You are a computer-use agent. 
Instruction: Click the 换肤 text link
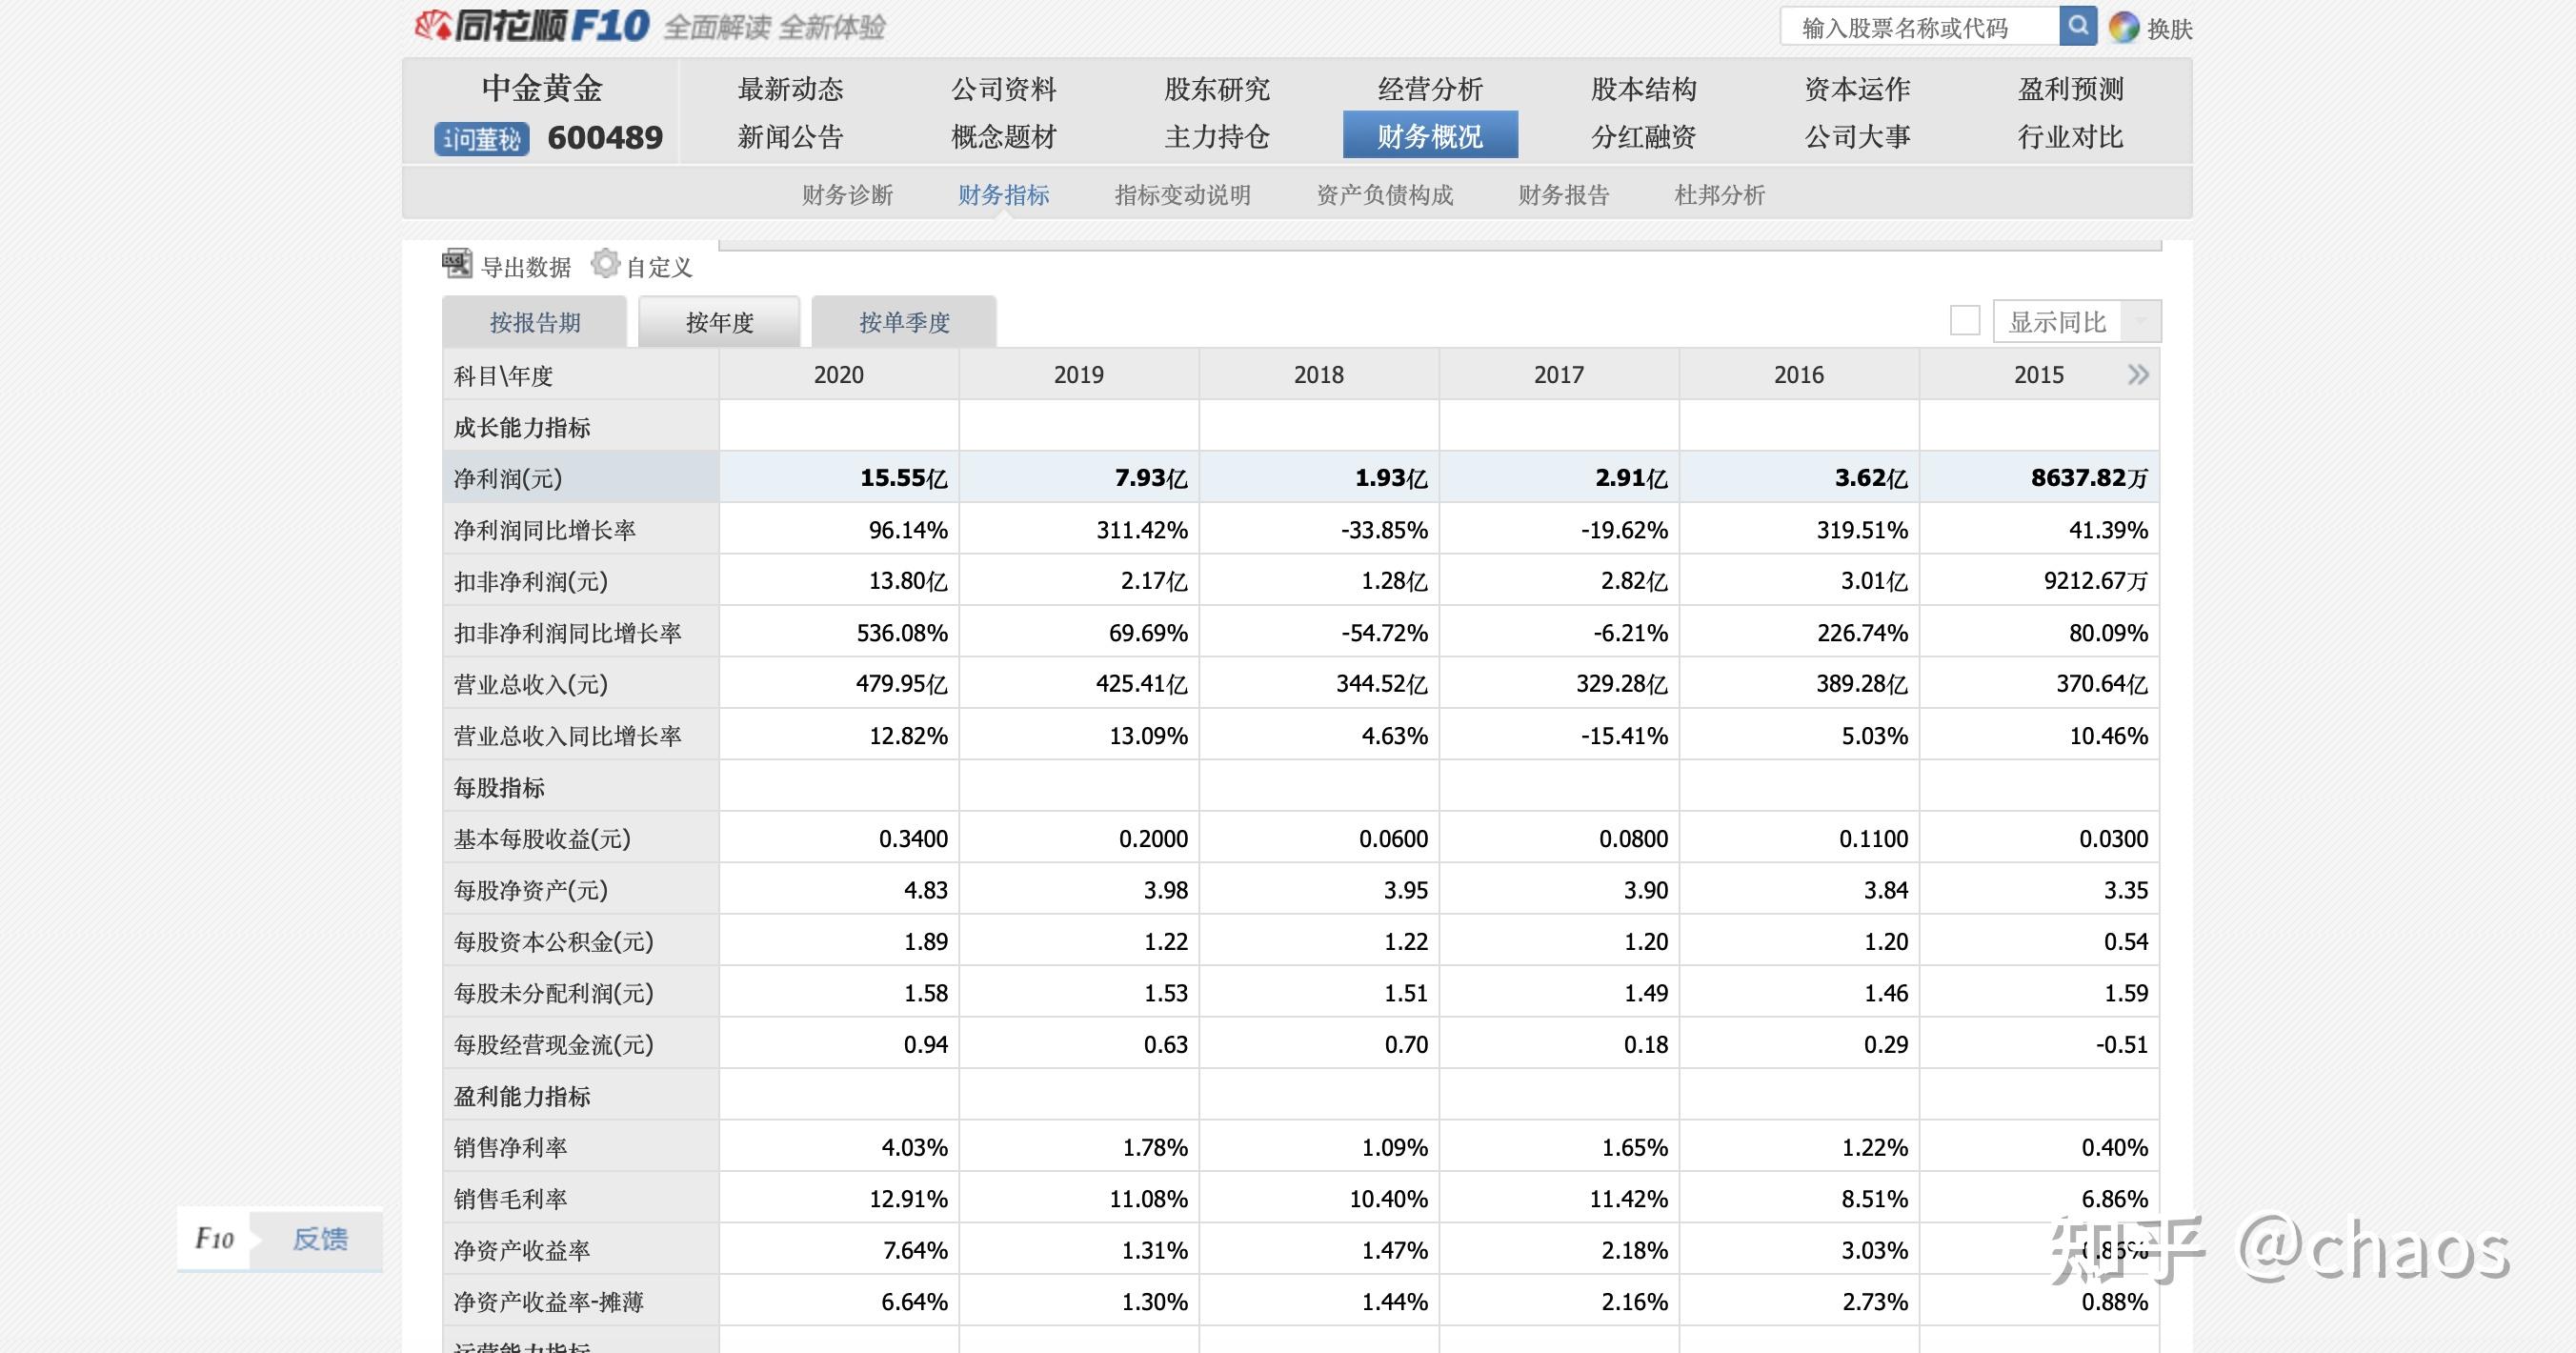pyautogui.click(x=2169, y=29)
